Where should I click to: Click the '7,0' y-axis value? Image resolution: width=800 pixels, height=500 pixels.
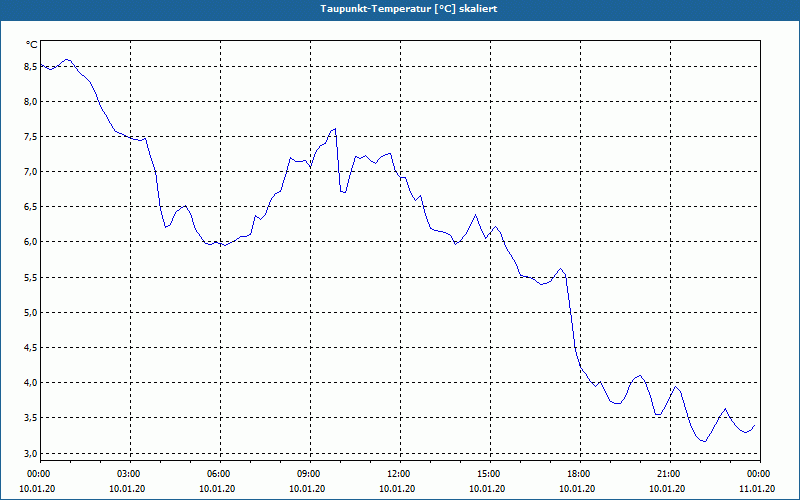pyautogui.click(x=31, y=172)
